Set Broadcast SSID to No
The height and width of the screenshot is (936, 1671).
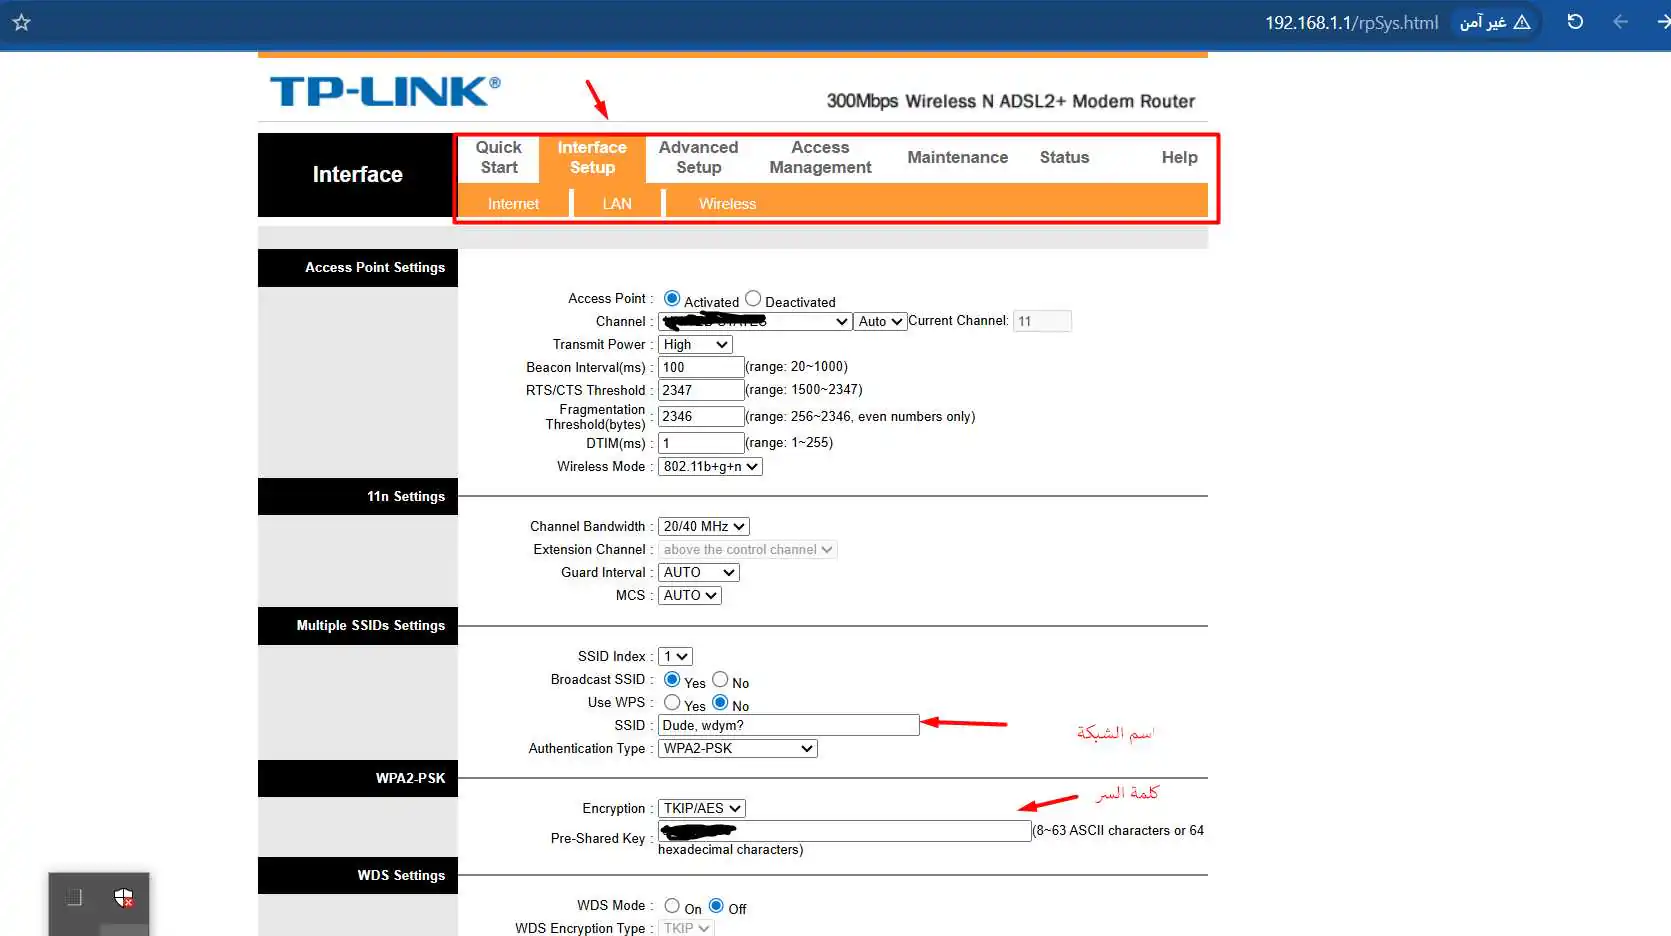pos(720,680)
